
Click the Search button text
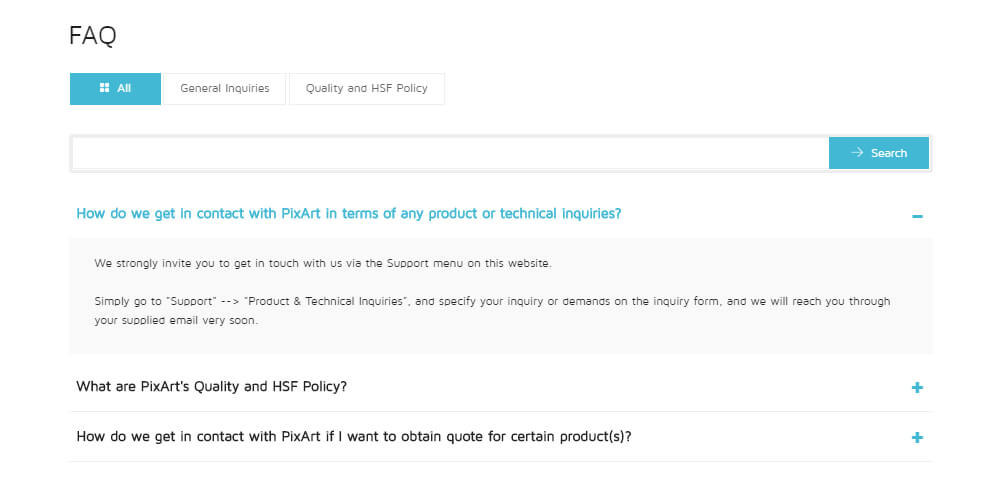(x=889, y=153)
